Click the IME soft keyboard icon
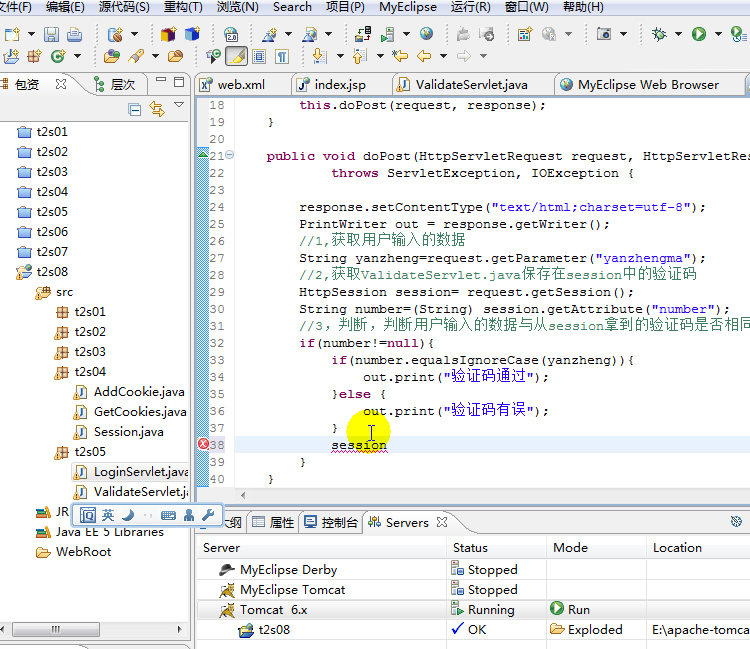This screenshot has height=649, width=750. pos(168,515)
